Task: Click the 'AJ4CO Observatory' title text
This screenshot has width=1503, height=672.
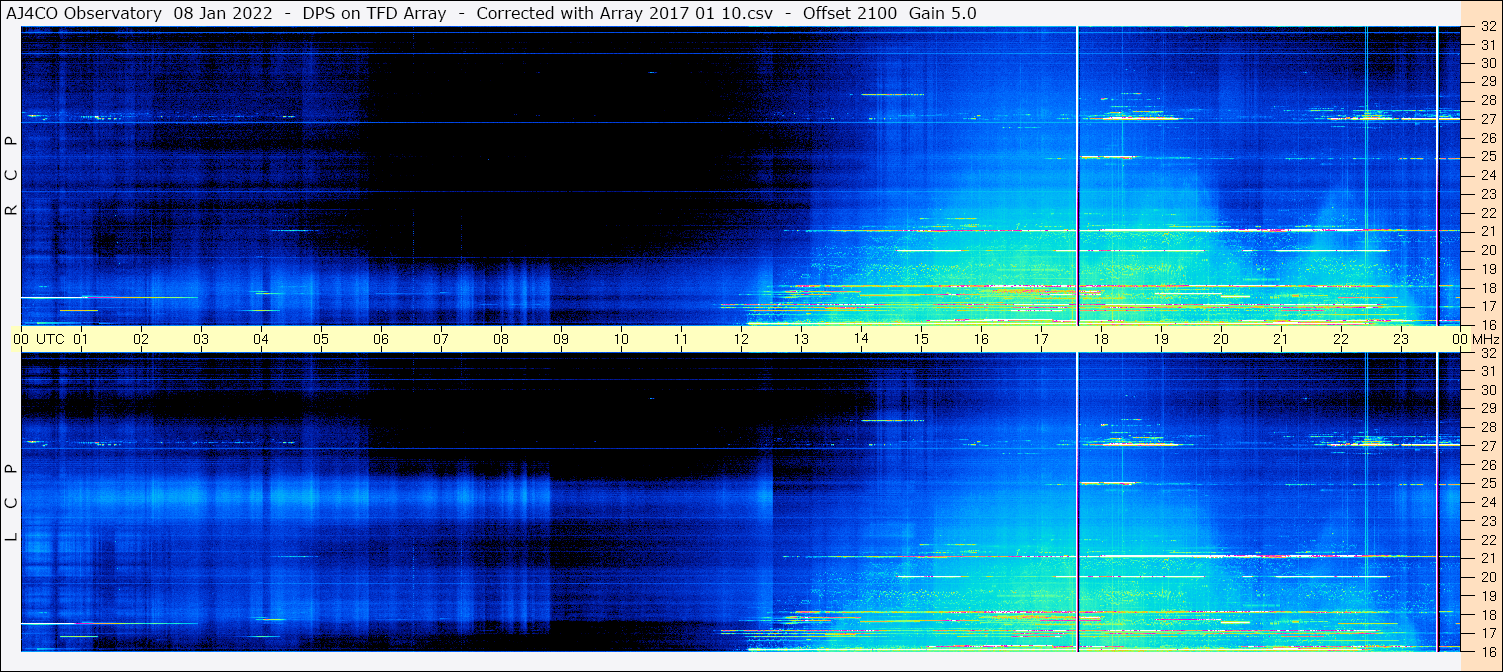Action: coord(84,13)
